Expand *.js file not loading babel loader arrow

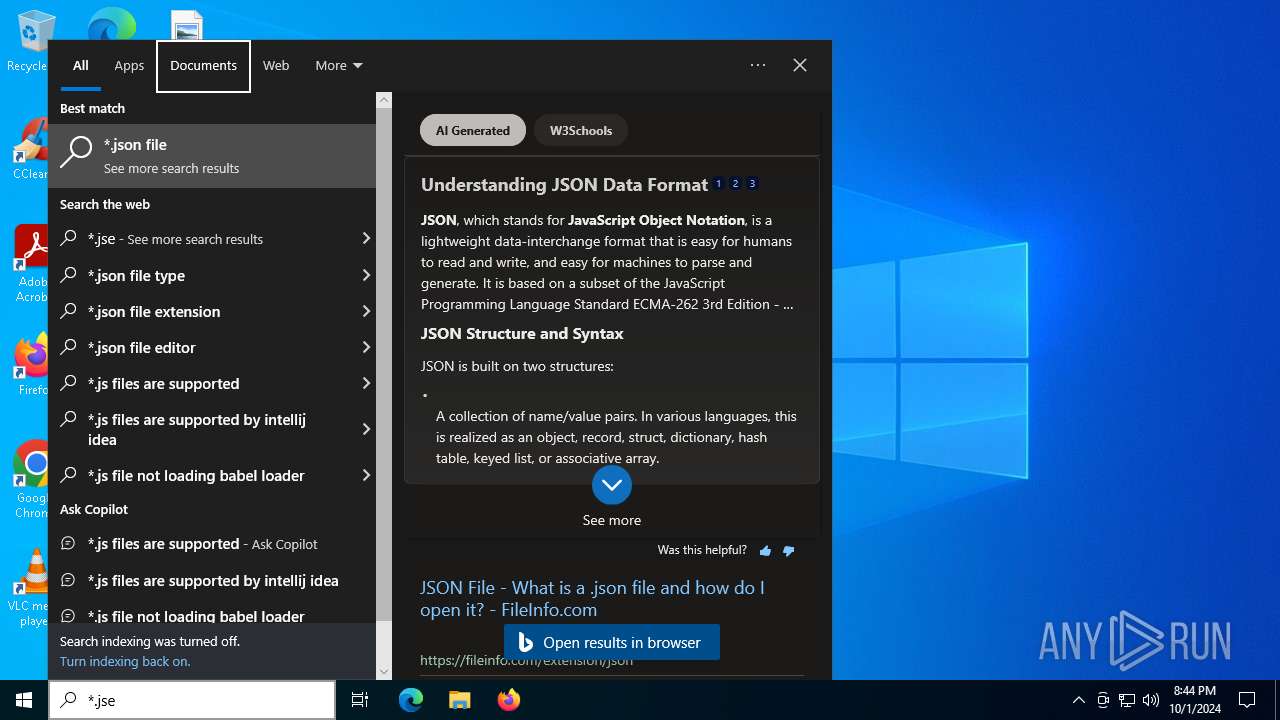pos(366,475)
